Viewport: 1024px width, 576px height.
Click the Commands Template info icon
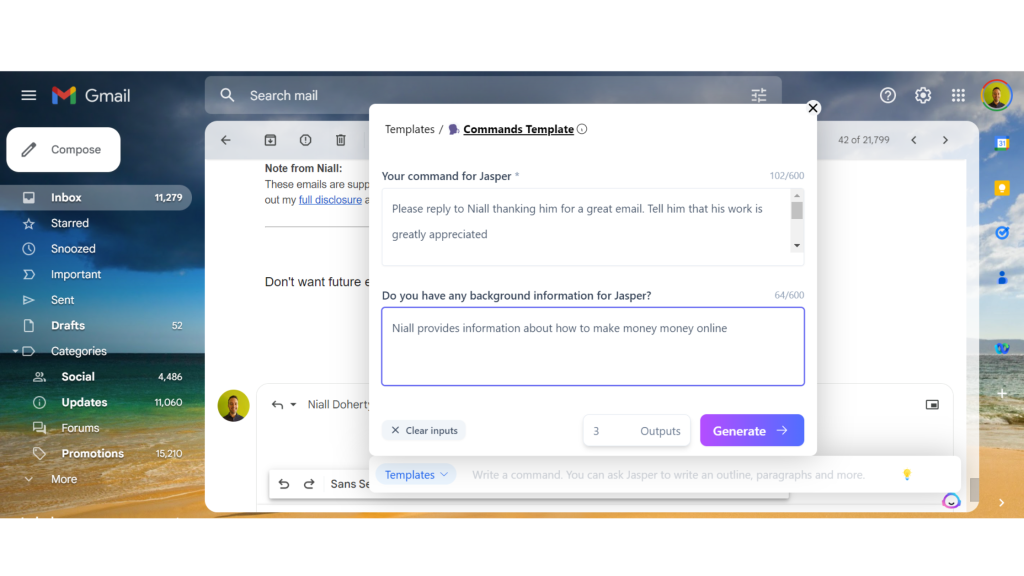click(581, 128)
